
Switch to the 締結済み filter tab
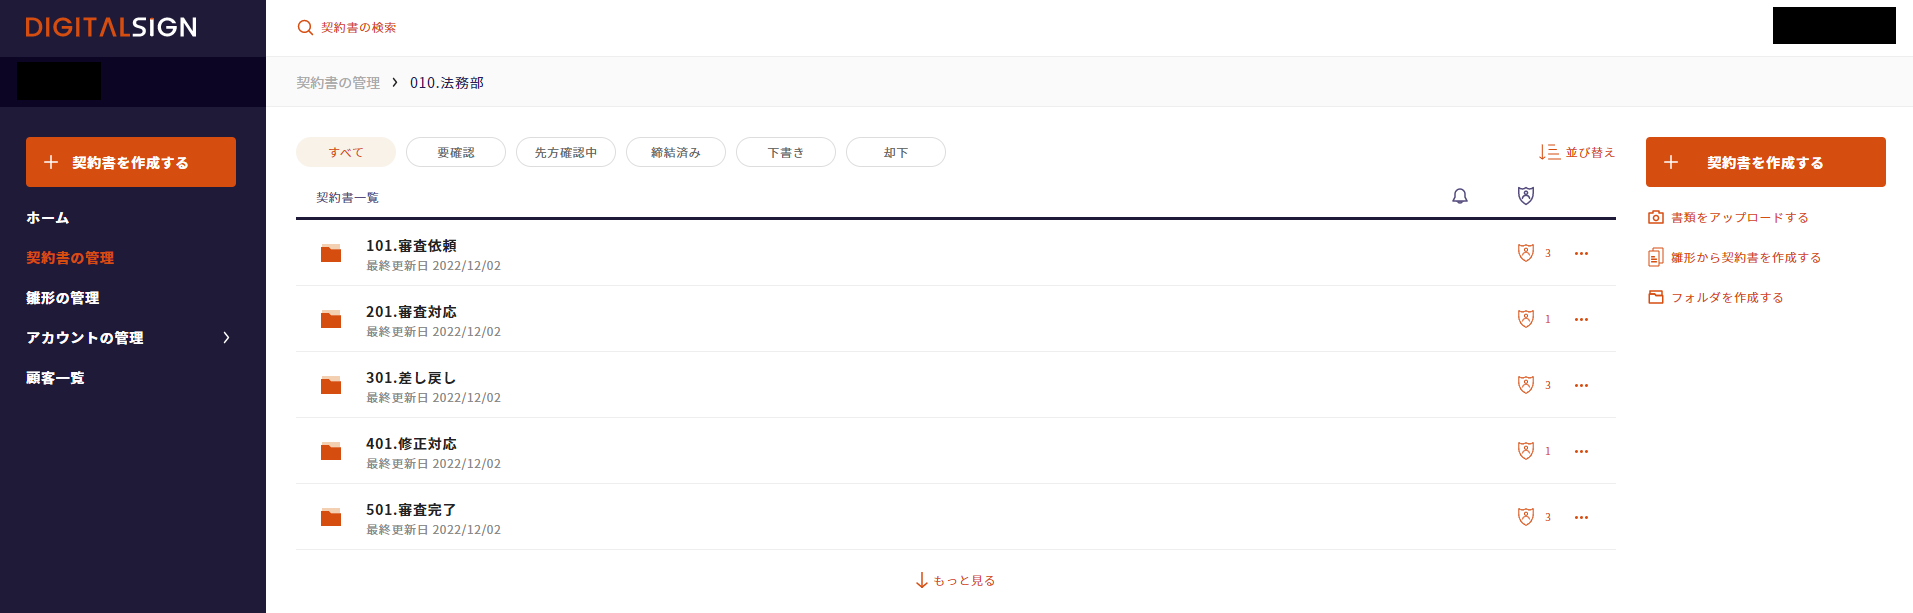pos(676,152)
